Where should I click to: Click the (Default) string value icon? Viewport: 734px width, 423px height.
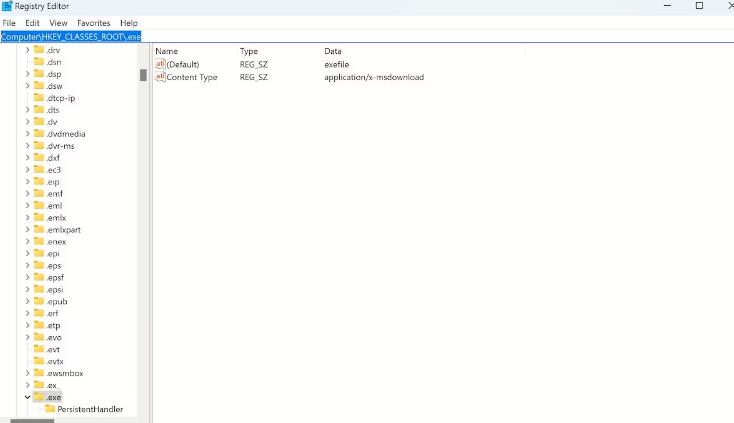(160, 64)
